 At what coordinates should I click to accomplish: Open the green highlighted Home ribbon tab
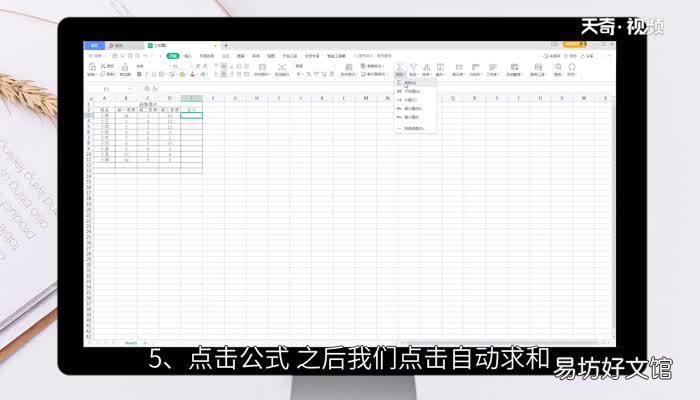173,56
